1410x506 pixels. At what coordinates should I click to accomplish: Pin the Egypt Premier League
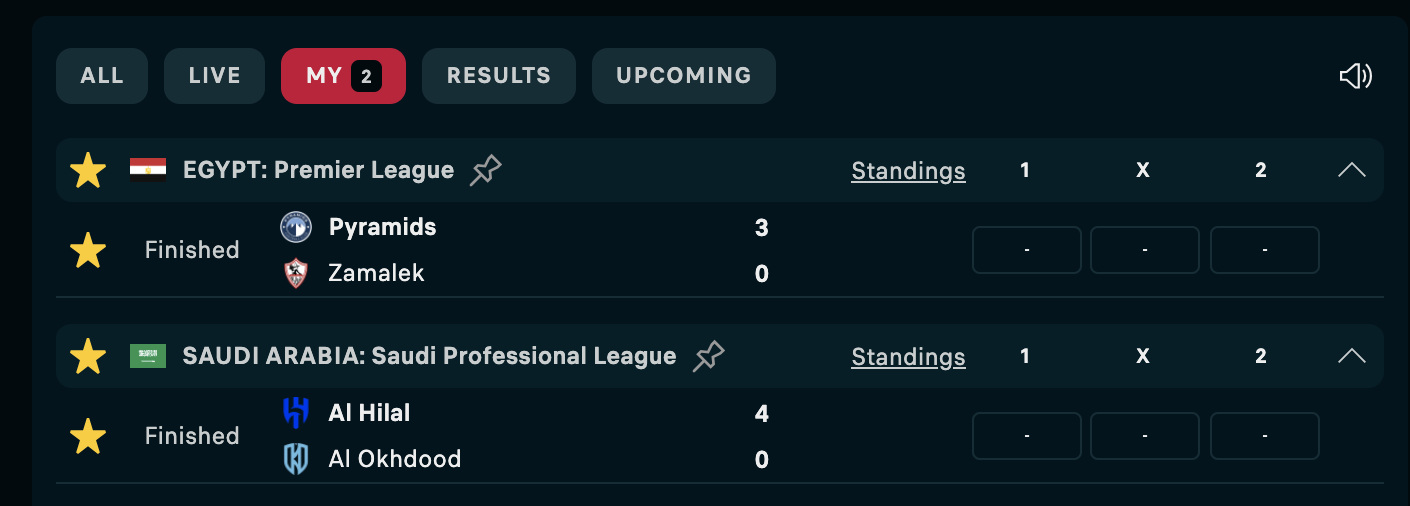(486, 170)
